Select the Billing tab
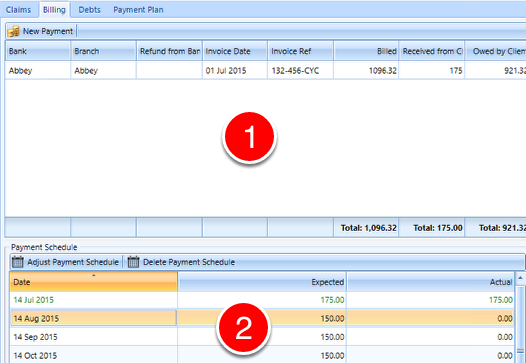 click(x=54, y=10)
